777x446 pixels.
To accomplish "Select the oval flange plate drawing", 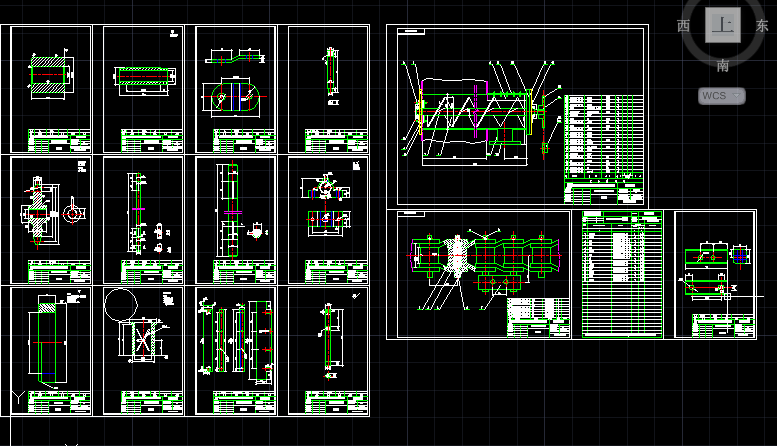I will pos(235,97).
